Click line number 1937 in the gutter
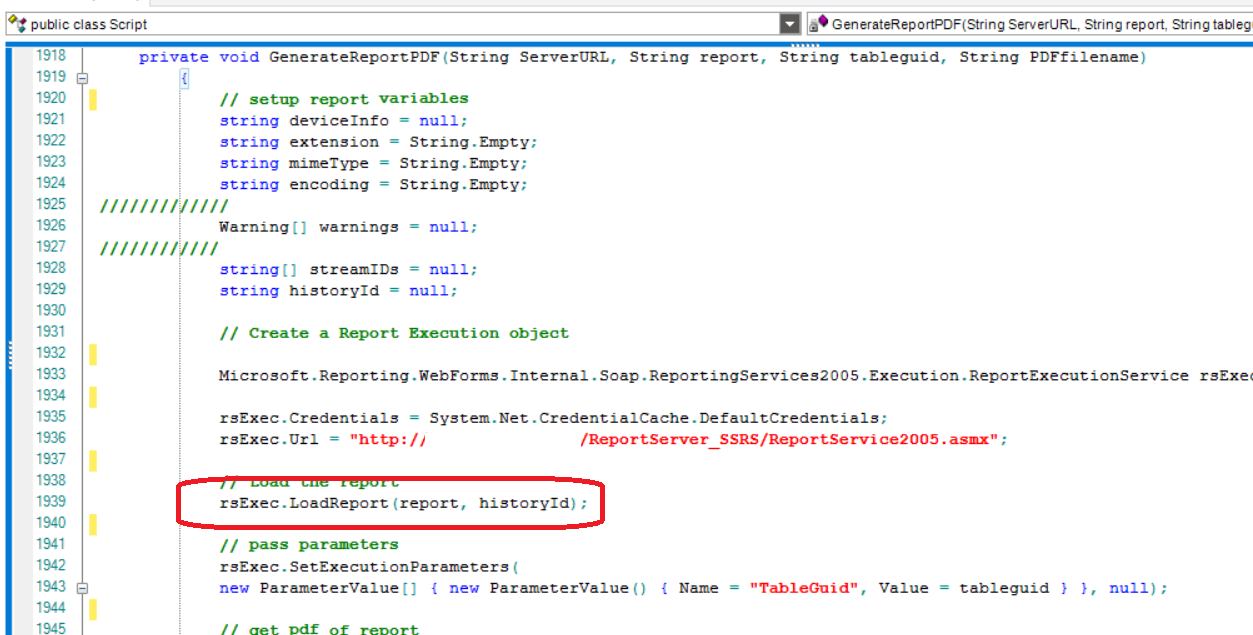Image resolution: width=1253 pixels, height=635 pixels. [x=50, y=459]
